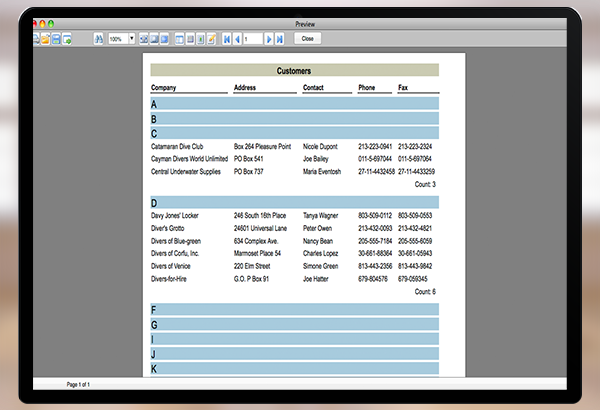Viewport: 600px width, 410px height.
Task: Go to the first page
Action: [x=226, y=38]
